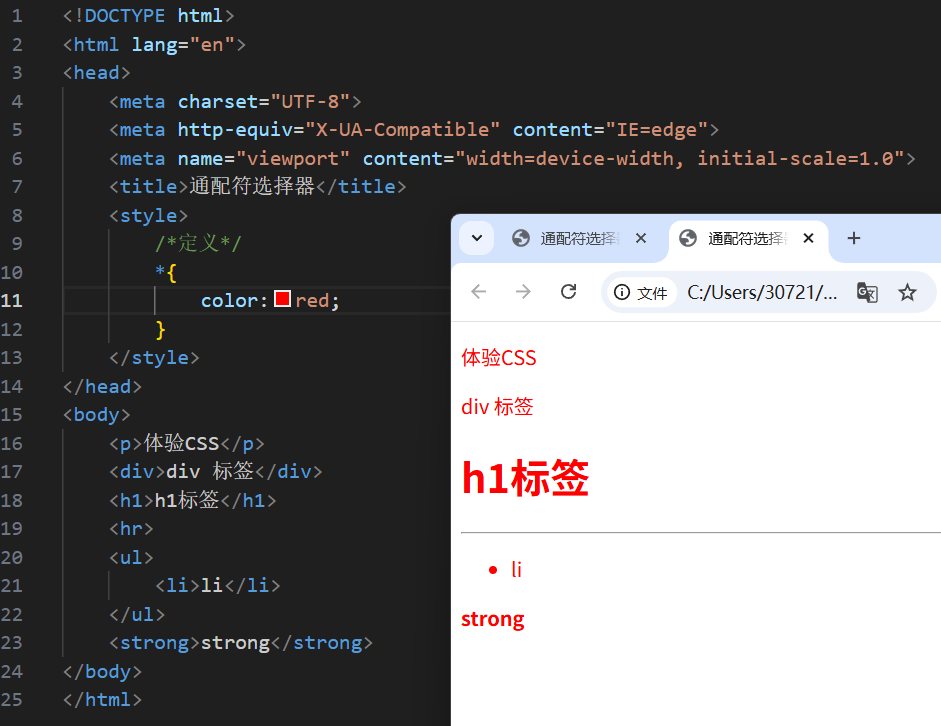
Task: Click the 体验CSS paragraph in browser
Action: pos(499,358)
